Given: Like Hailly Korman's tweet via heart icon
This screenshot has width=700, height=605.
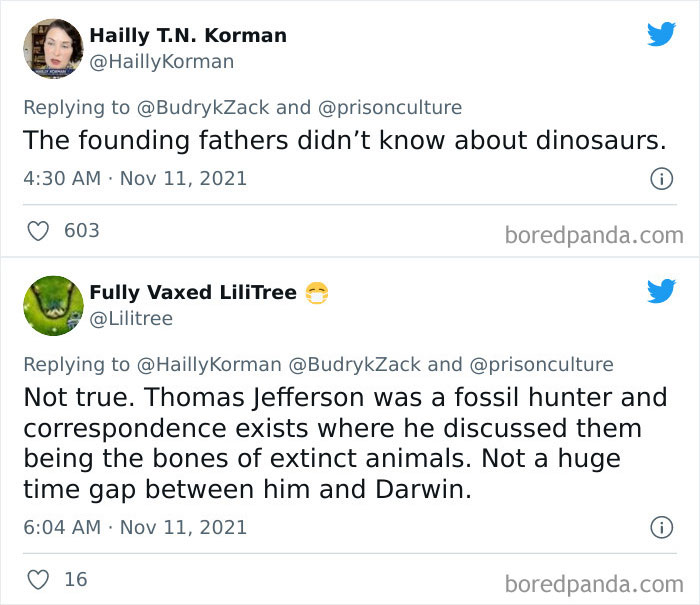Looking at the screenshot, I should pos(38,230).
